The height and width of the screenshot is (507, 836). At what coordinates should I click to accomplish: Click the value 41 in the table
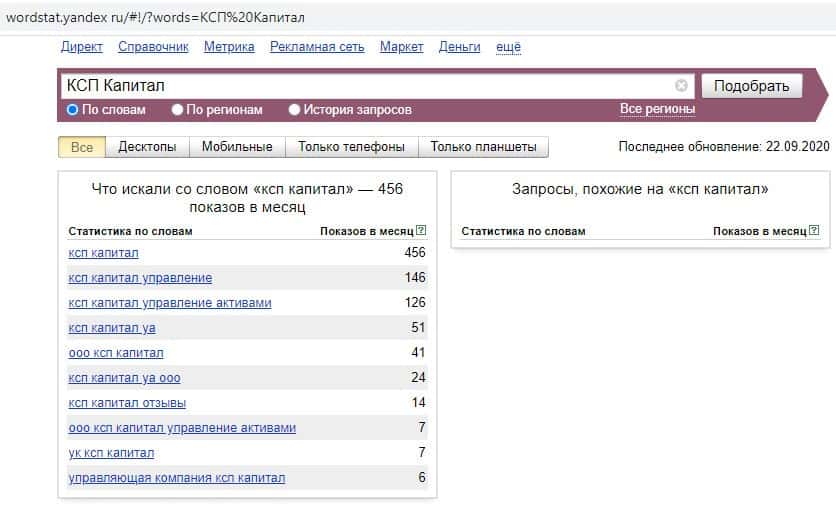(418, 352)
